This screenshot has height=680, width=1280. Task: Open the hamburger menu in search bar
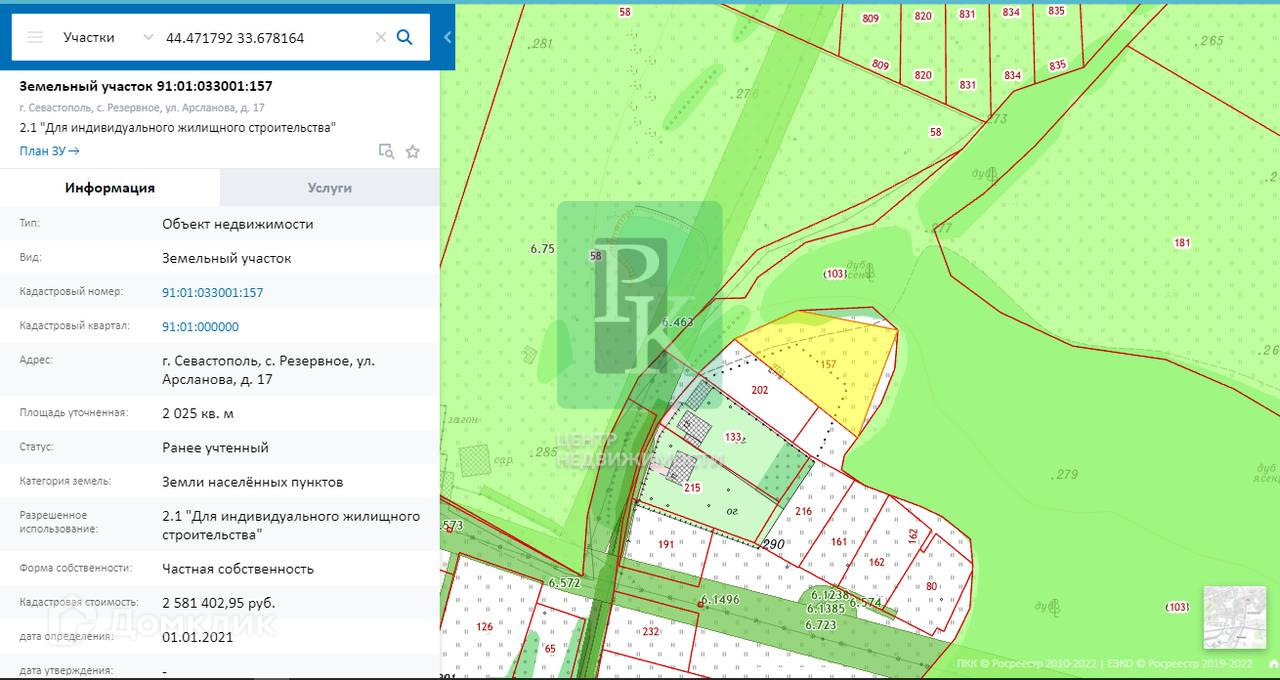[36, 38]
